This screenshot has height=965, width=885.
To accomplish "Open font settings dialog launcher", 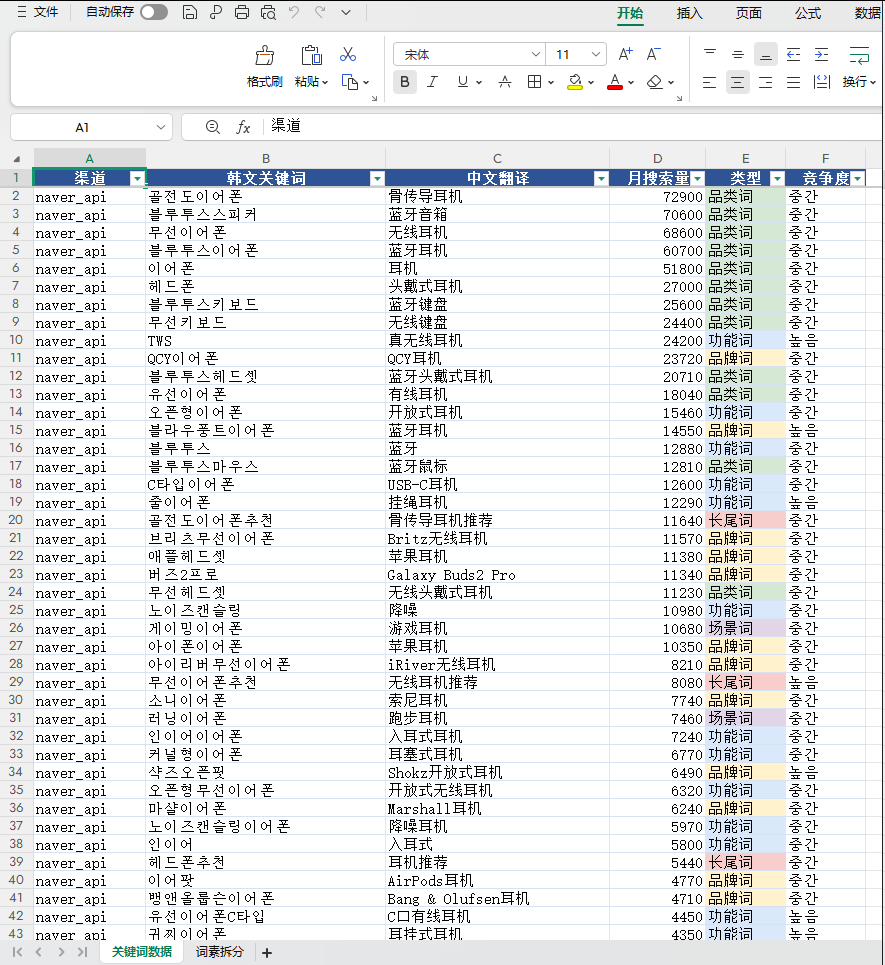I will pos(679,98).
